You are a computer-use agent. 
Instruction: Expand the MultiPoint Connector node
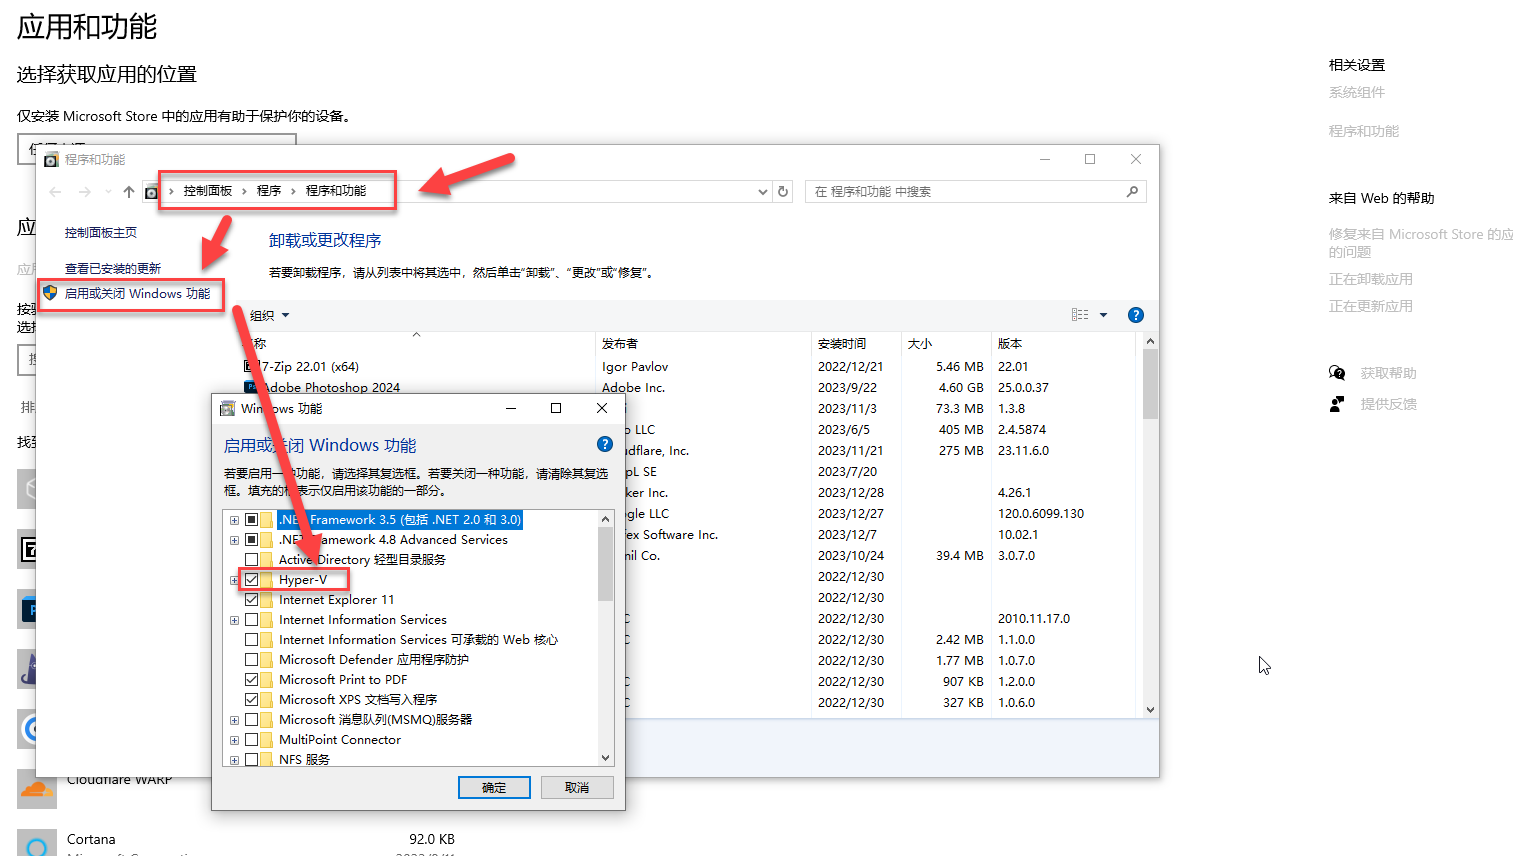click(x=234, y=740)
